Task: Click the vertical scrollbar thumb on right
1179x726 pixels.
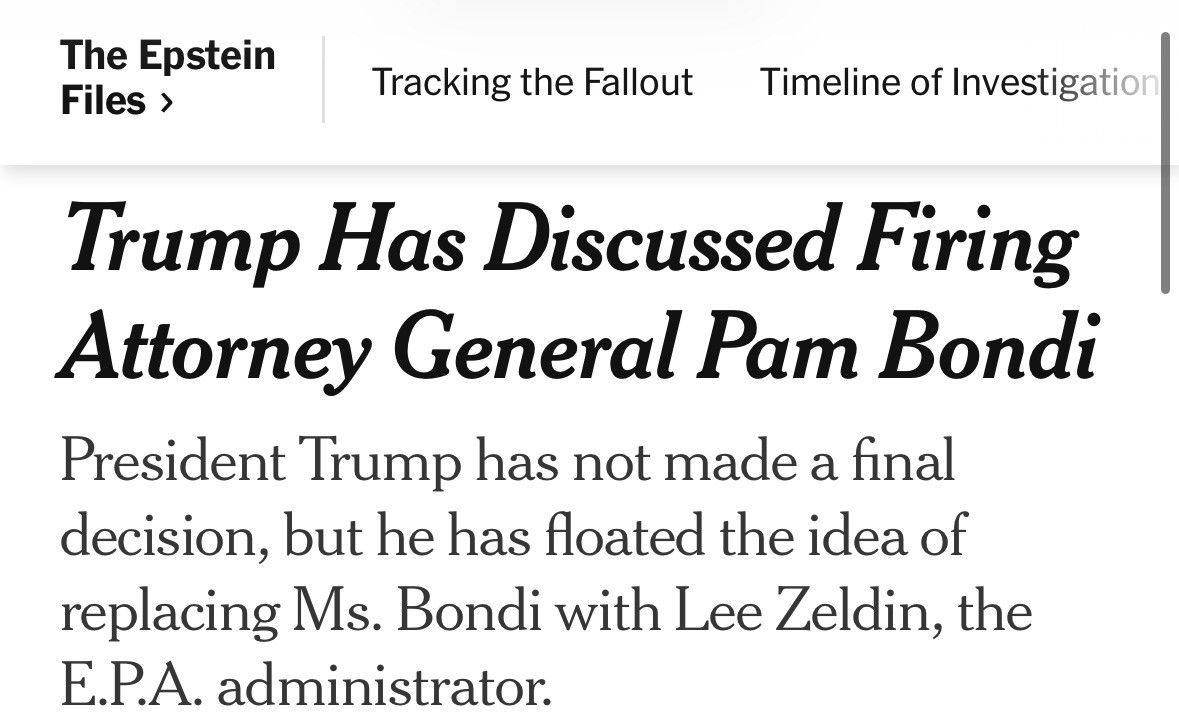Action: click(x=1165, y=162)
